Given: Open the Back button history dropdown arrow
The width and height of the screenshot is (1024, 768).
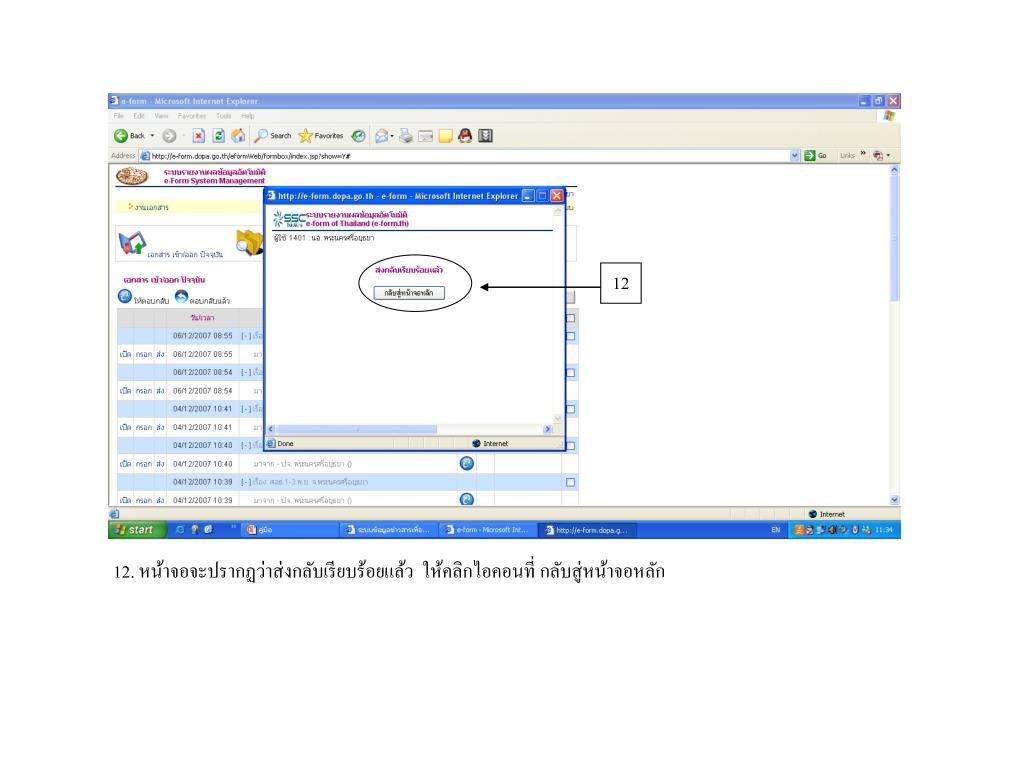Looking at the screenshot, I should (152, 136).
